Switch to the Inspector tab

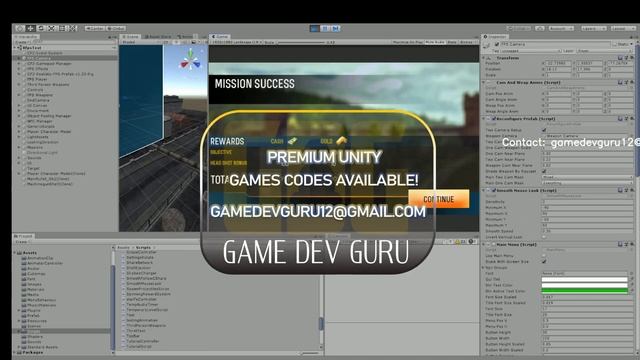496,37
